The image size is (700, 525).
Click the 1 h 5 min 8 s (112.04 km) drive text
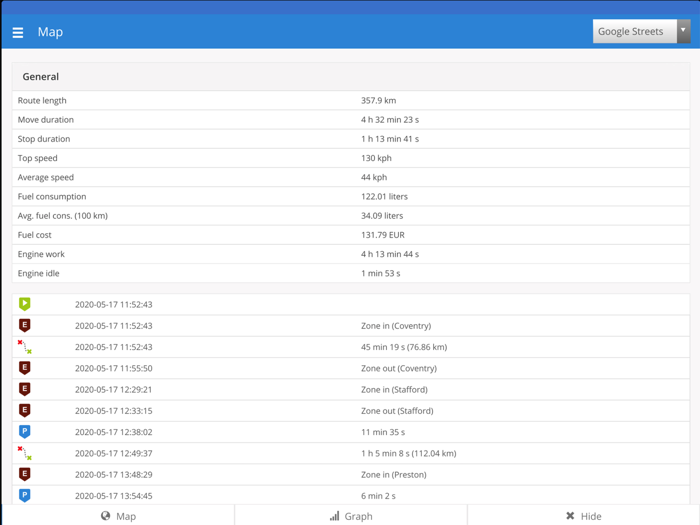coord(408,454)
